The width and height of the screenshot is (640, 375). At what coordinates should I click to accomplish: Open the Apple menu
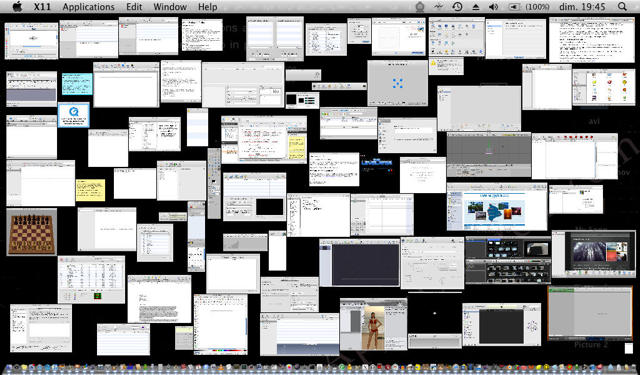(17, 7)
